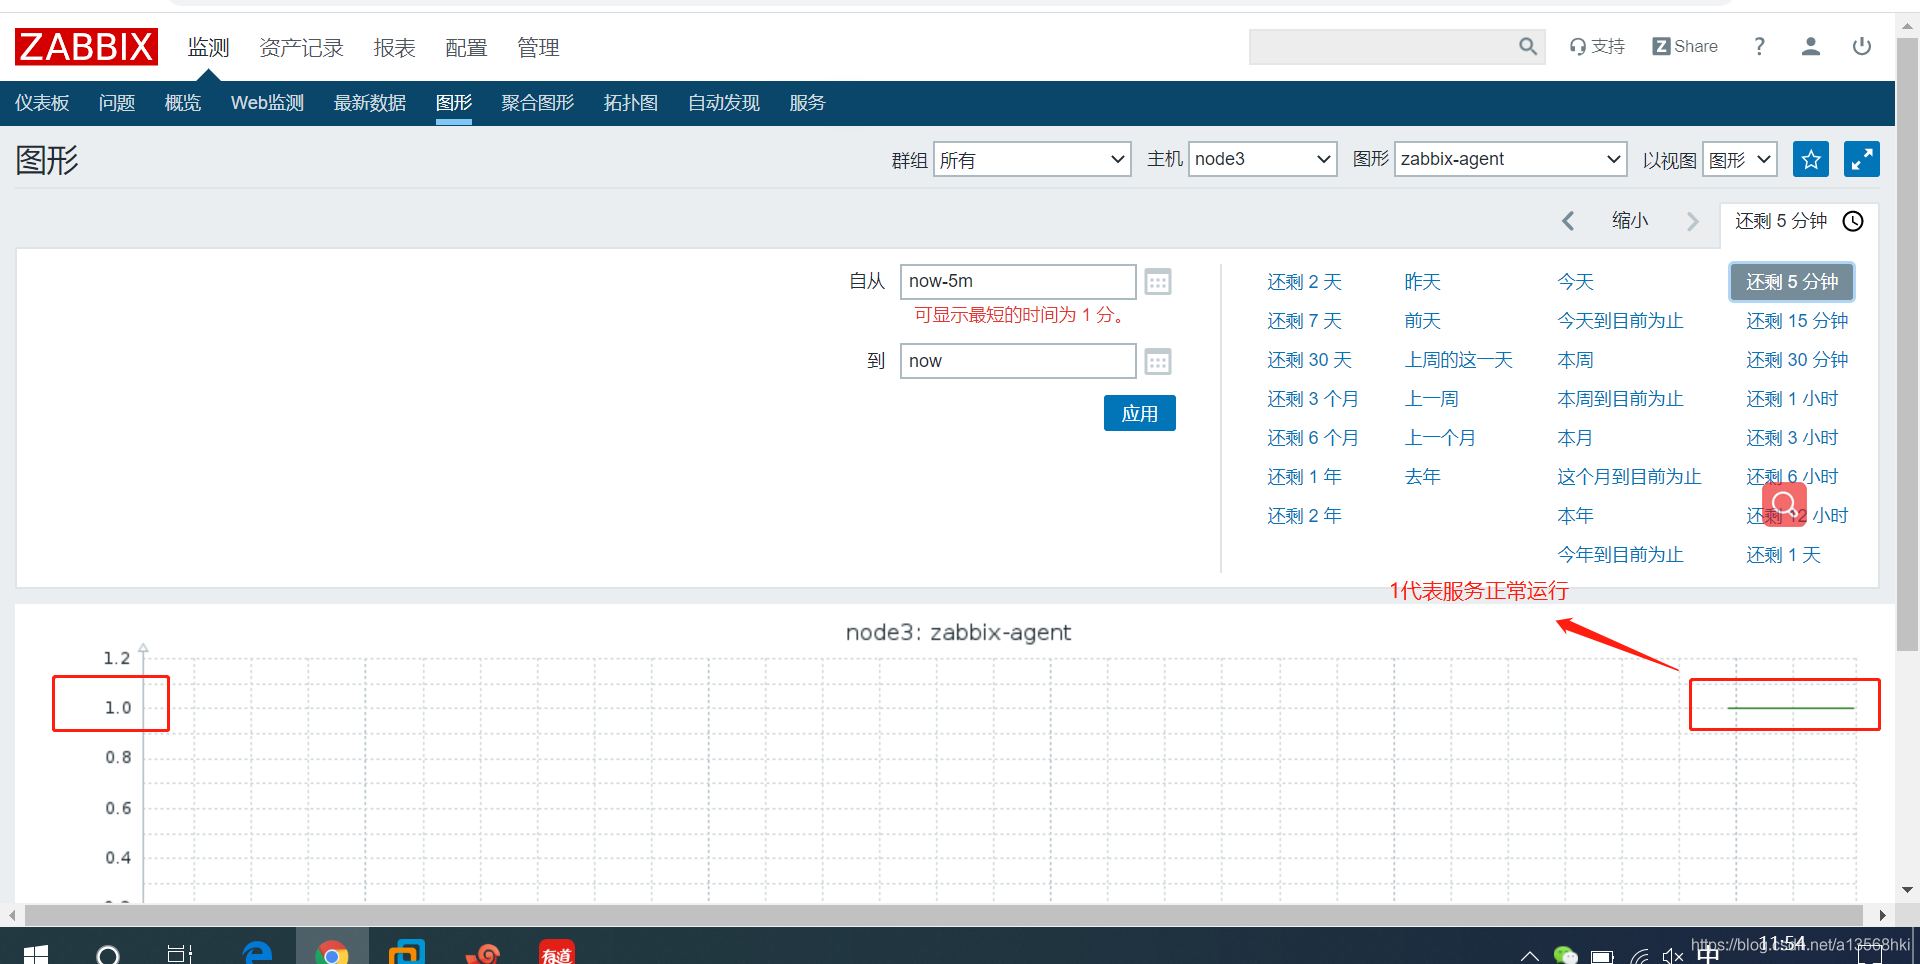
Task: Go to 拓扑图 submenu
Action: tap(631, 103)
